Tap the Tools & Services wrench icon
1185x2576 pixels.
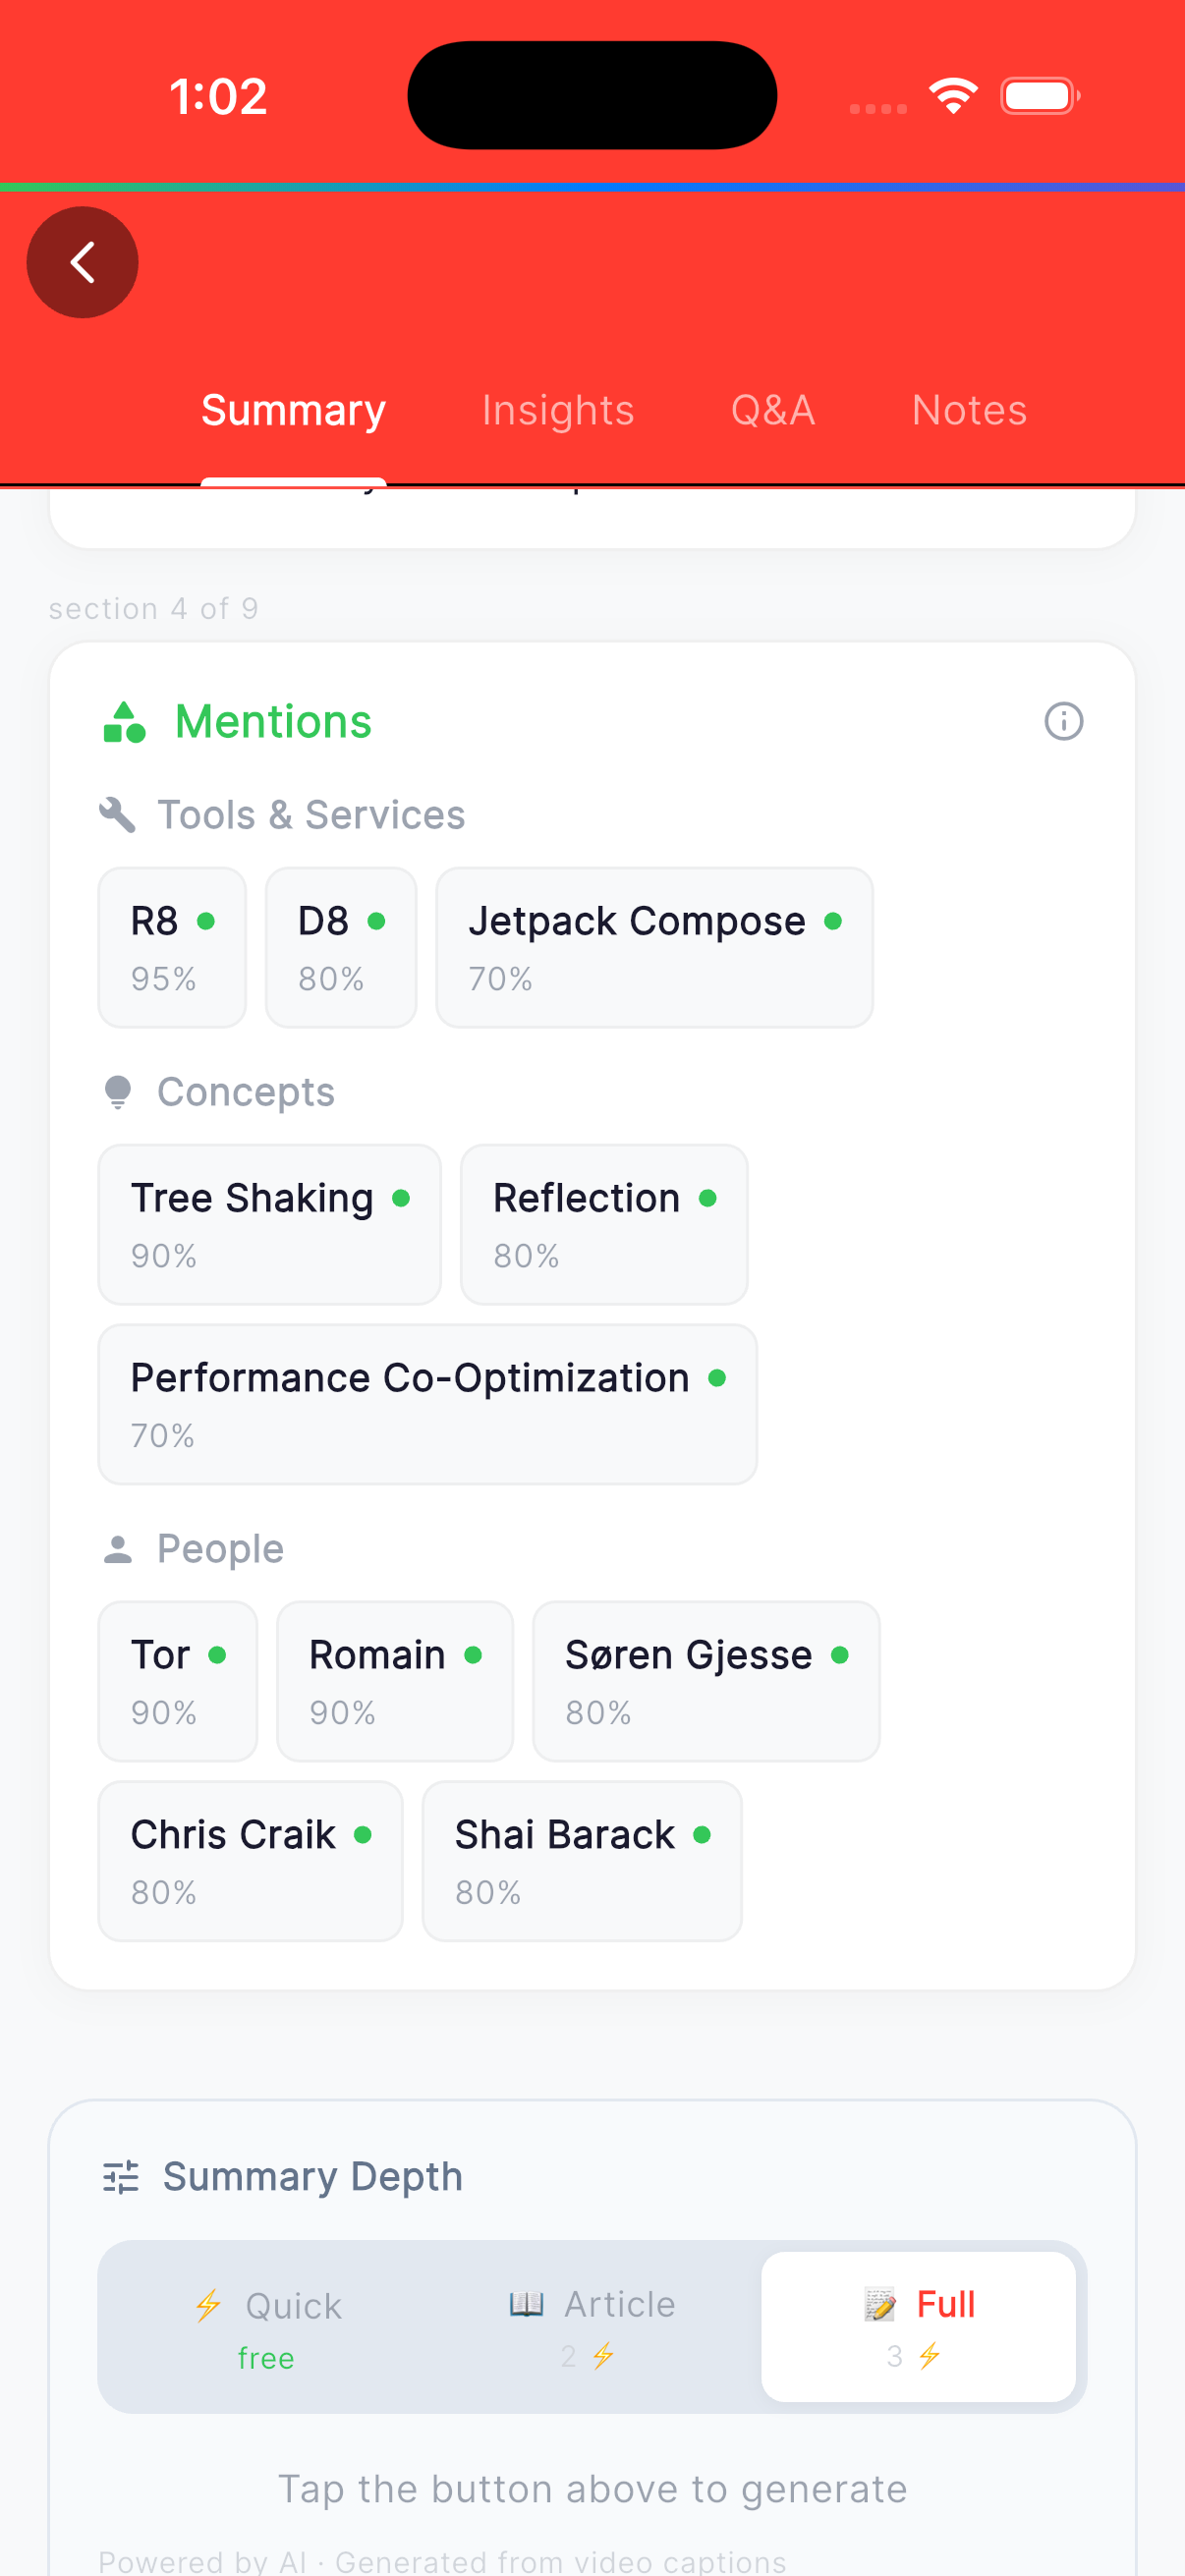pos(118,815)
